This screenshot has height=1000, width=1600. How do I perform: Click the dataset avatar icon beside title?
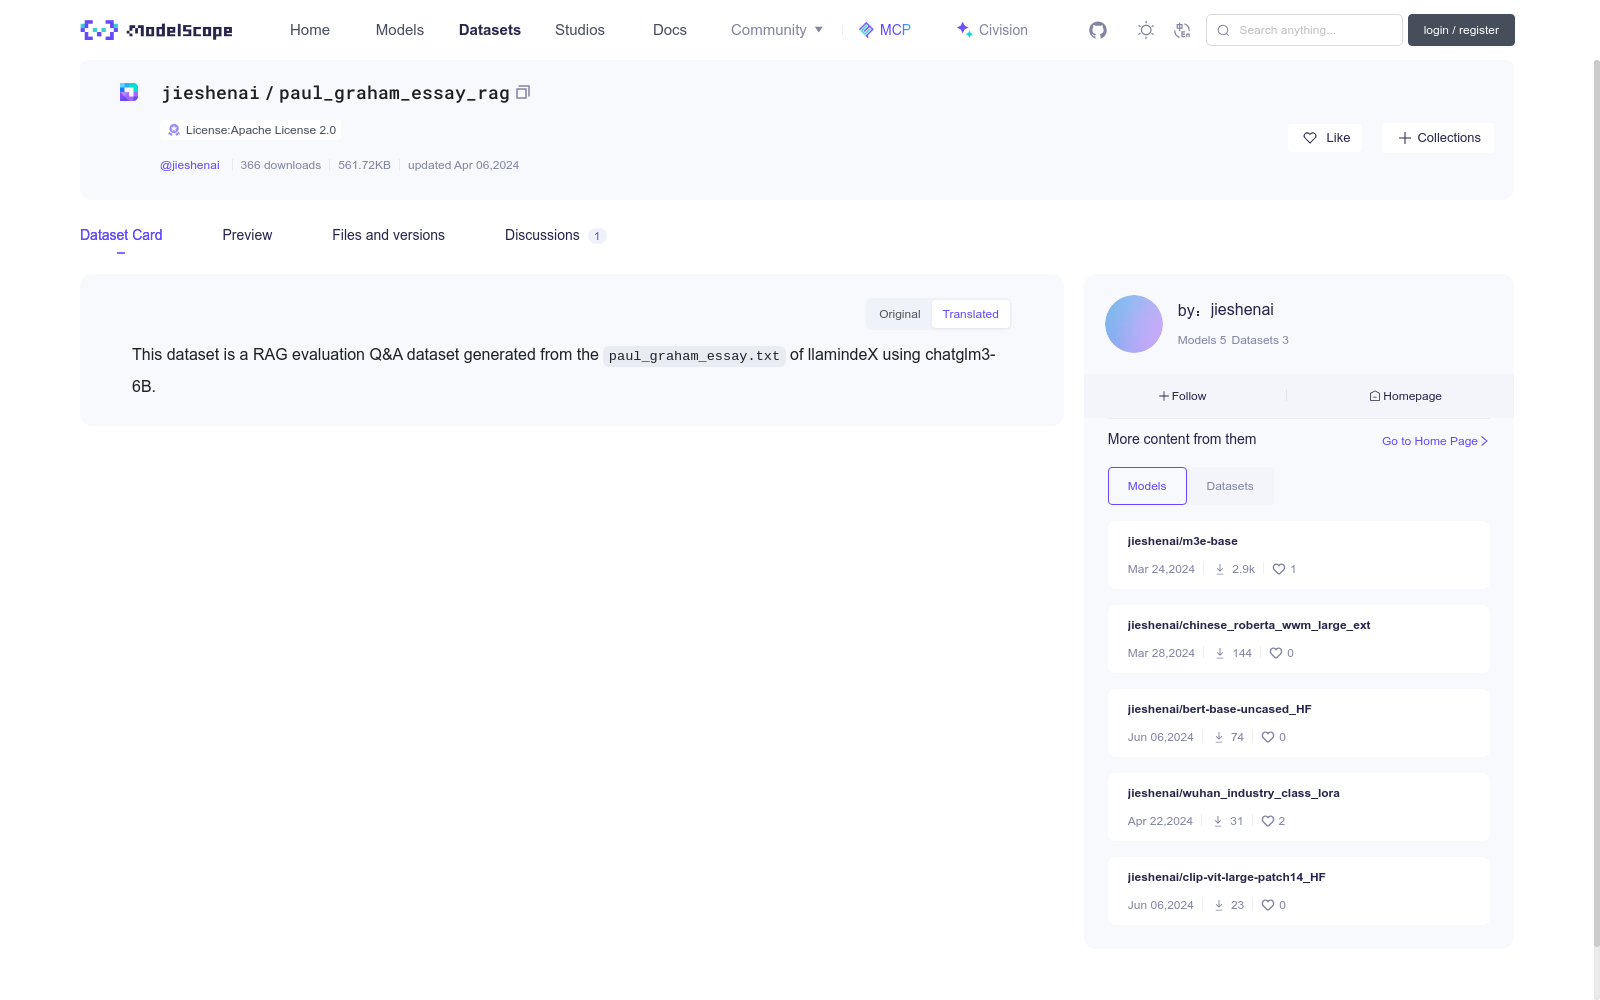129,92
